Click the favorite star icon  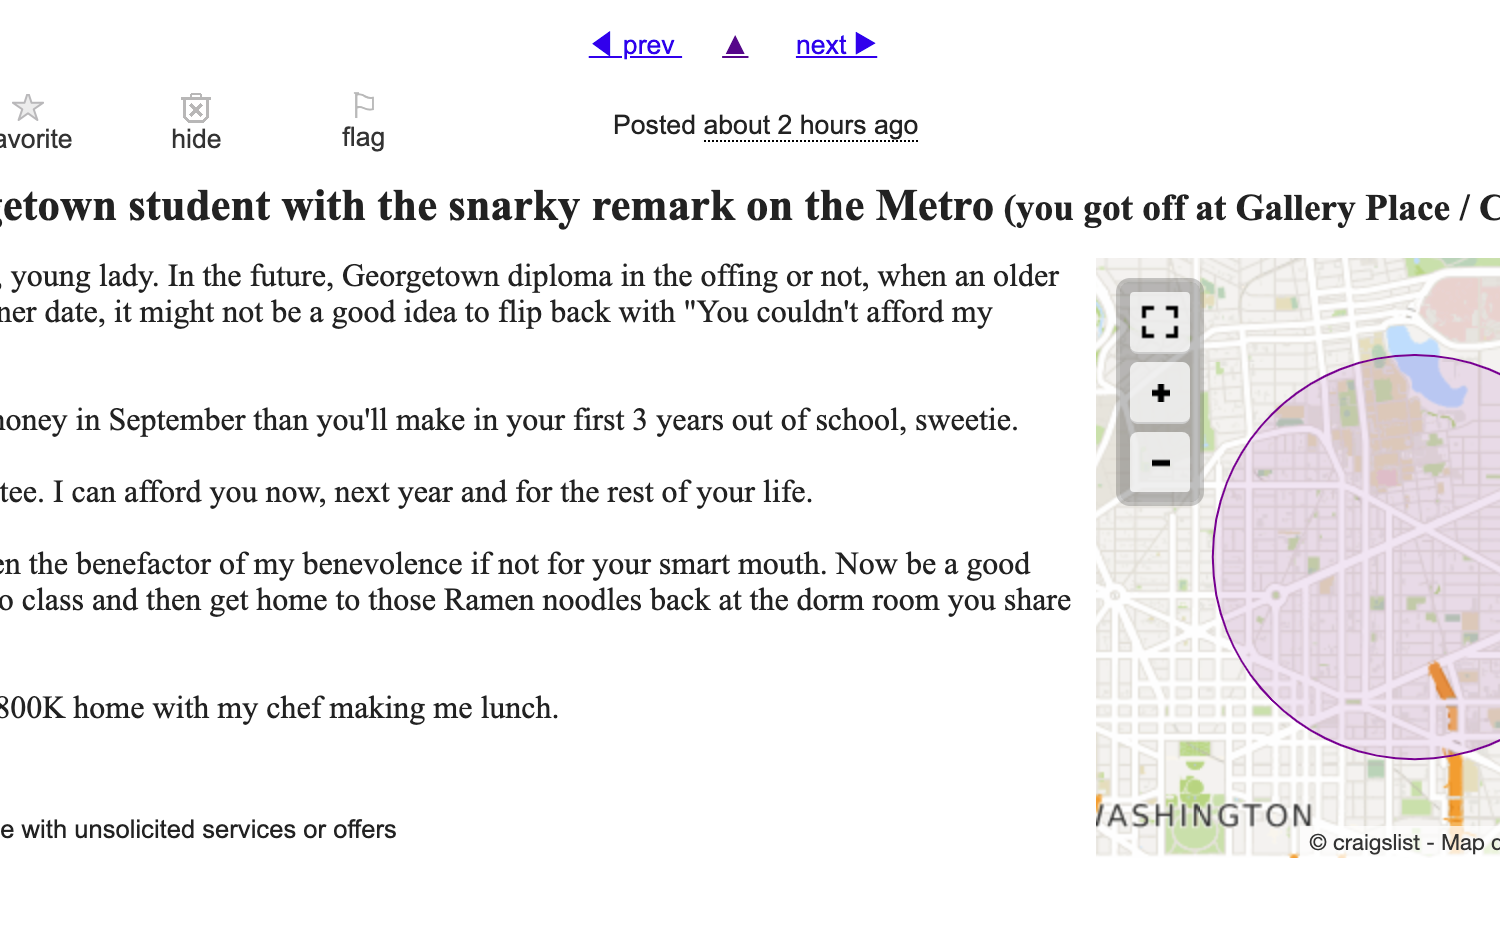tap(28, 107)
